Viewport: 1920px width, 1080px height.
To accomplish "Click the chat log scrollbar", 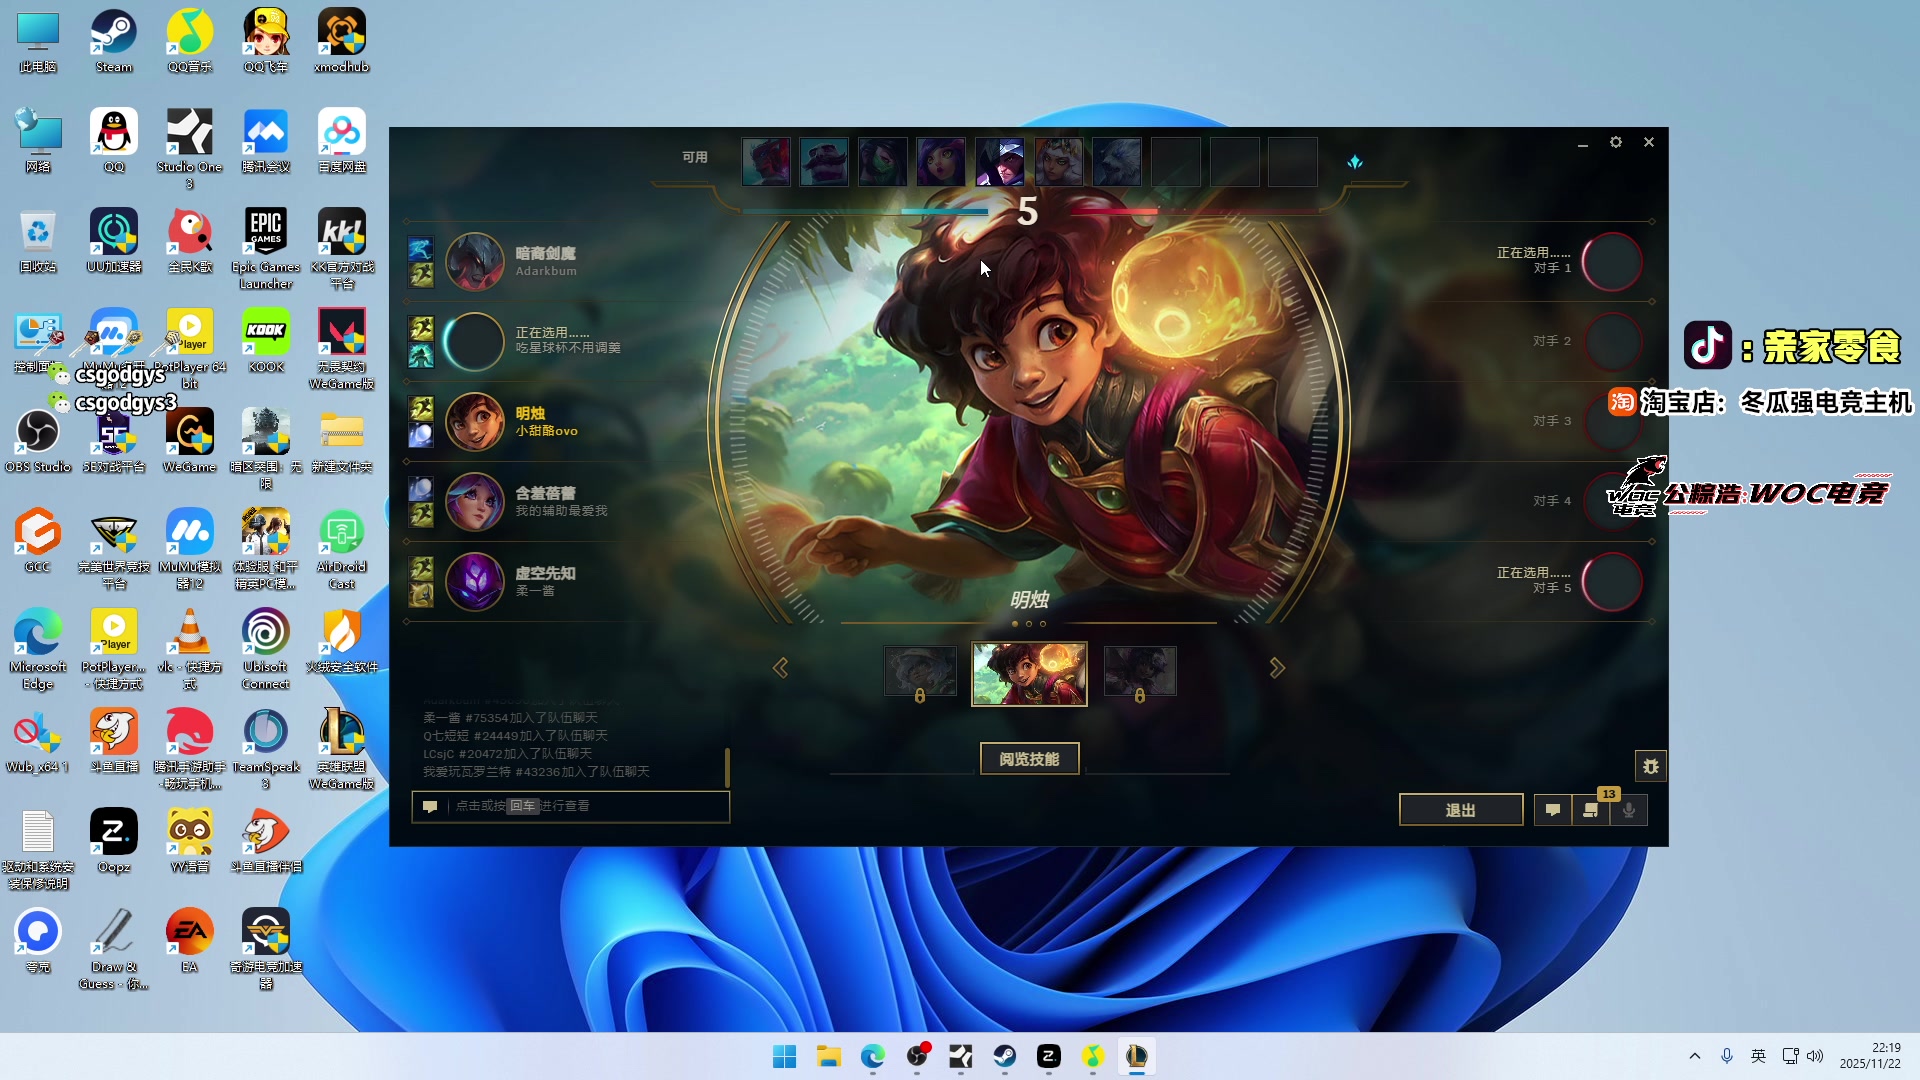I will click(x=727, y=767).
